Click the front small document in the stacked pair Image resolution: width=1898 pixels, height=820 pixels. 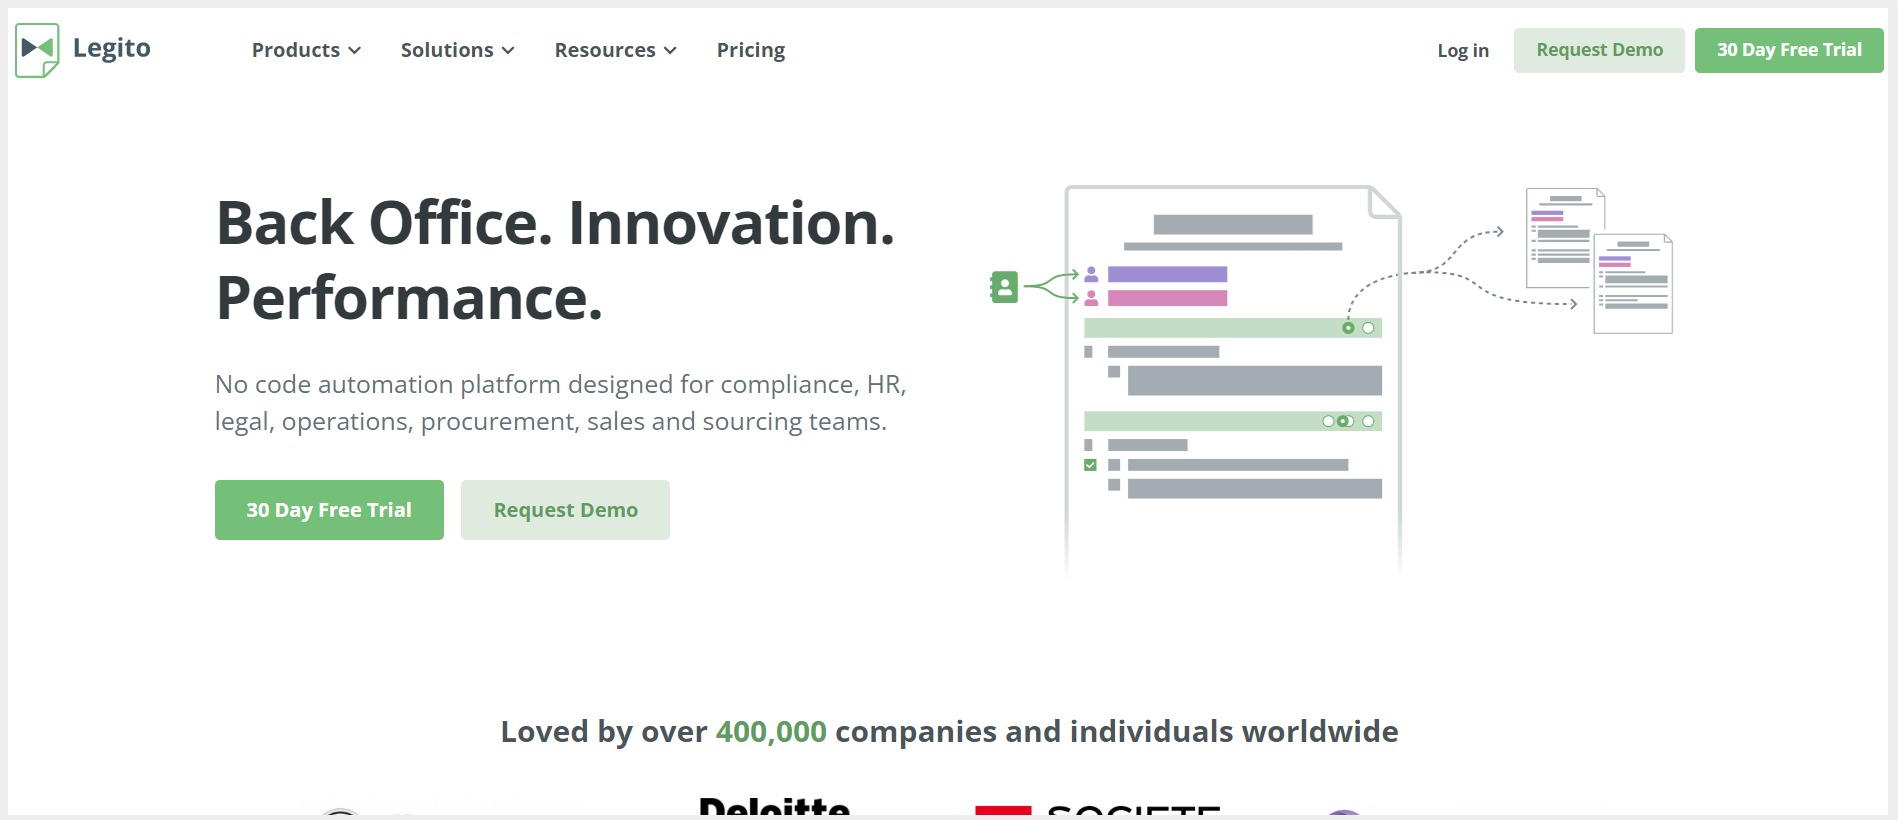pyautogui.click(x=1633, y=285)
